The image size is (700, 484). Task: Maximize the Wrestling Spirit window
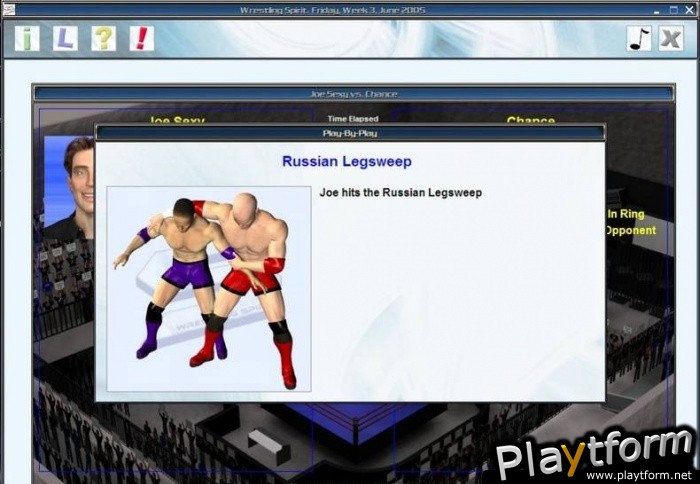point(674,10)
